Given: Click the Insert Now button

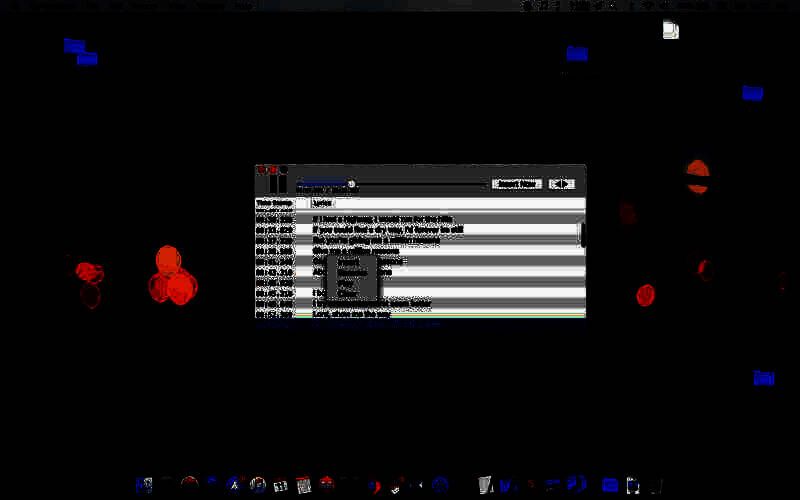Looking at the screenshot, I should coord(517,184).
